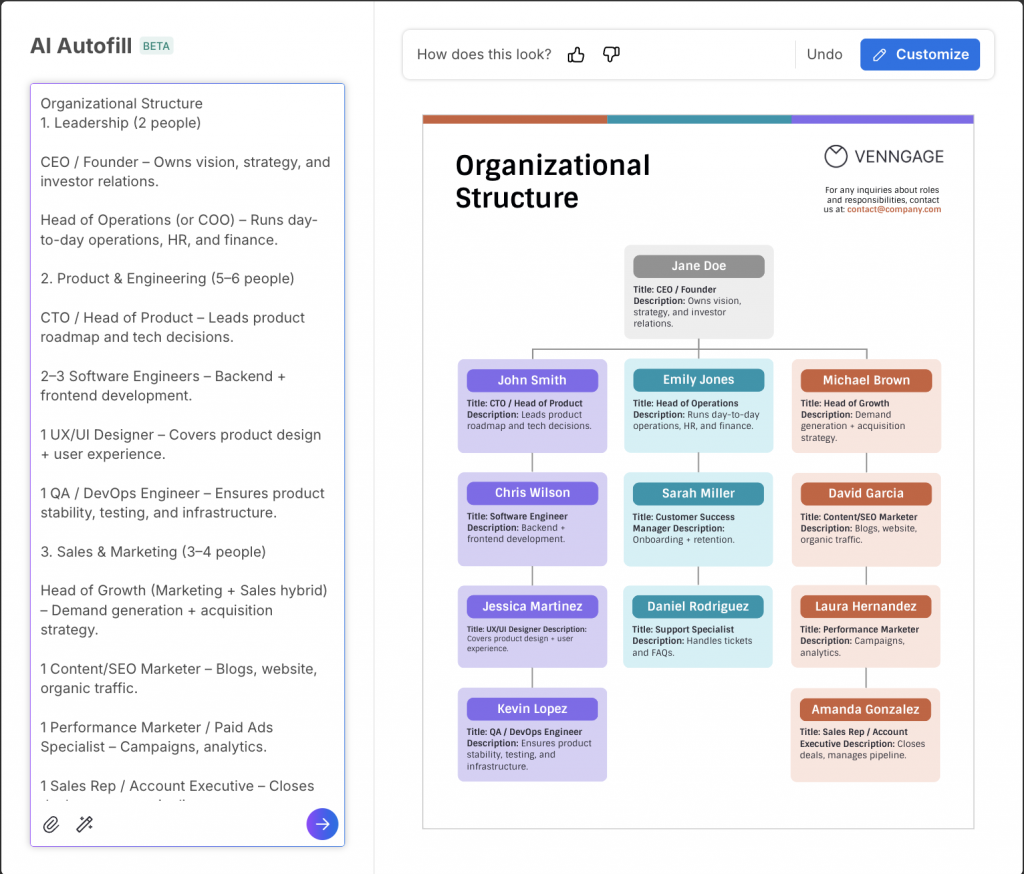Click the thumbs up feedback icon
This screenshot has width=1024, height=874.
pyautogui.click(x=576, y=55)
